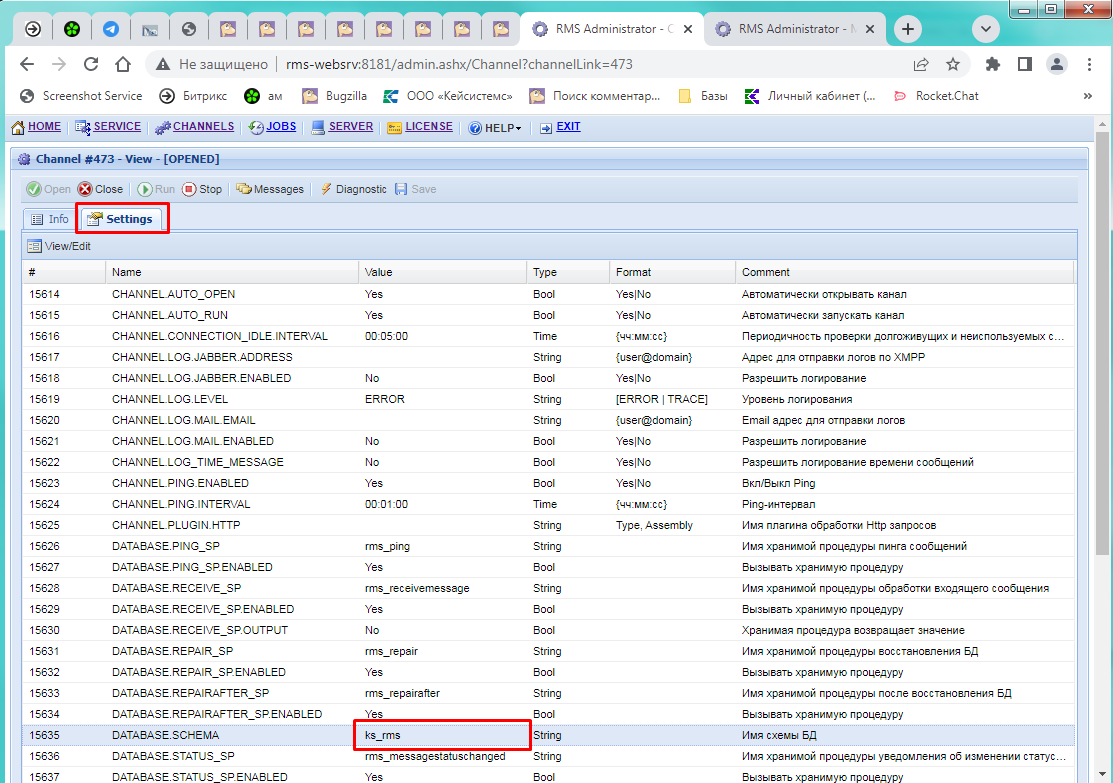The width and height of the screenshot is (1113, 783).
Task: Click the Save toolbar button
Action: coord(415,189)
